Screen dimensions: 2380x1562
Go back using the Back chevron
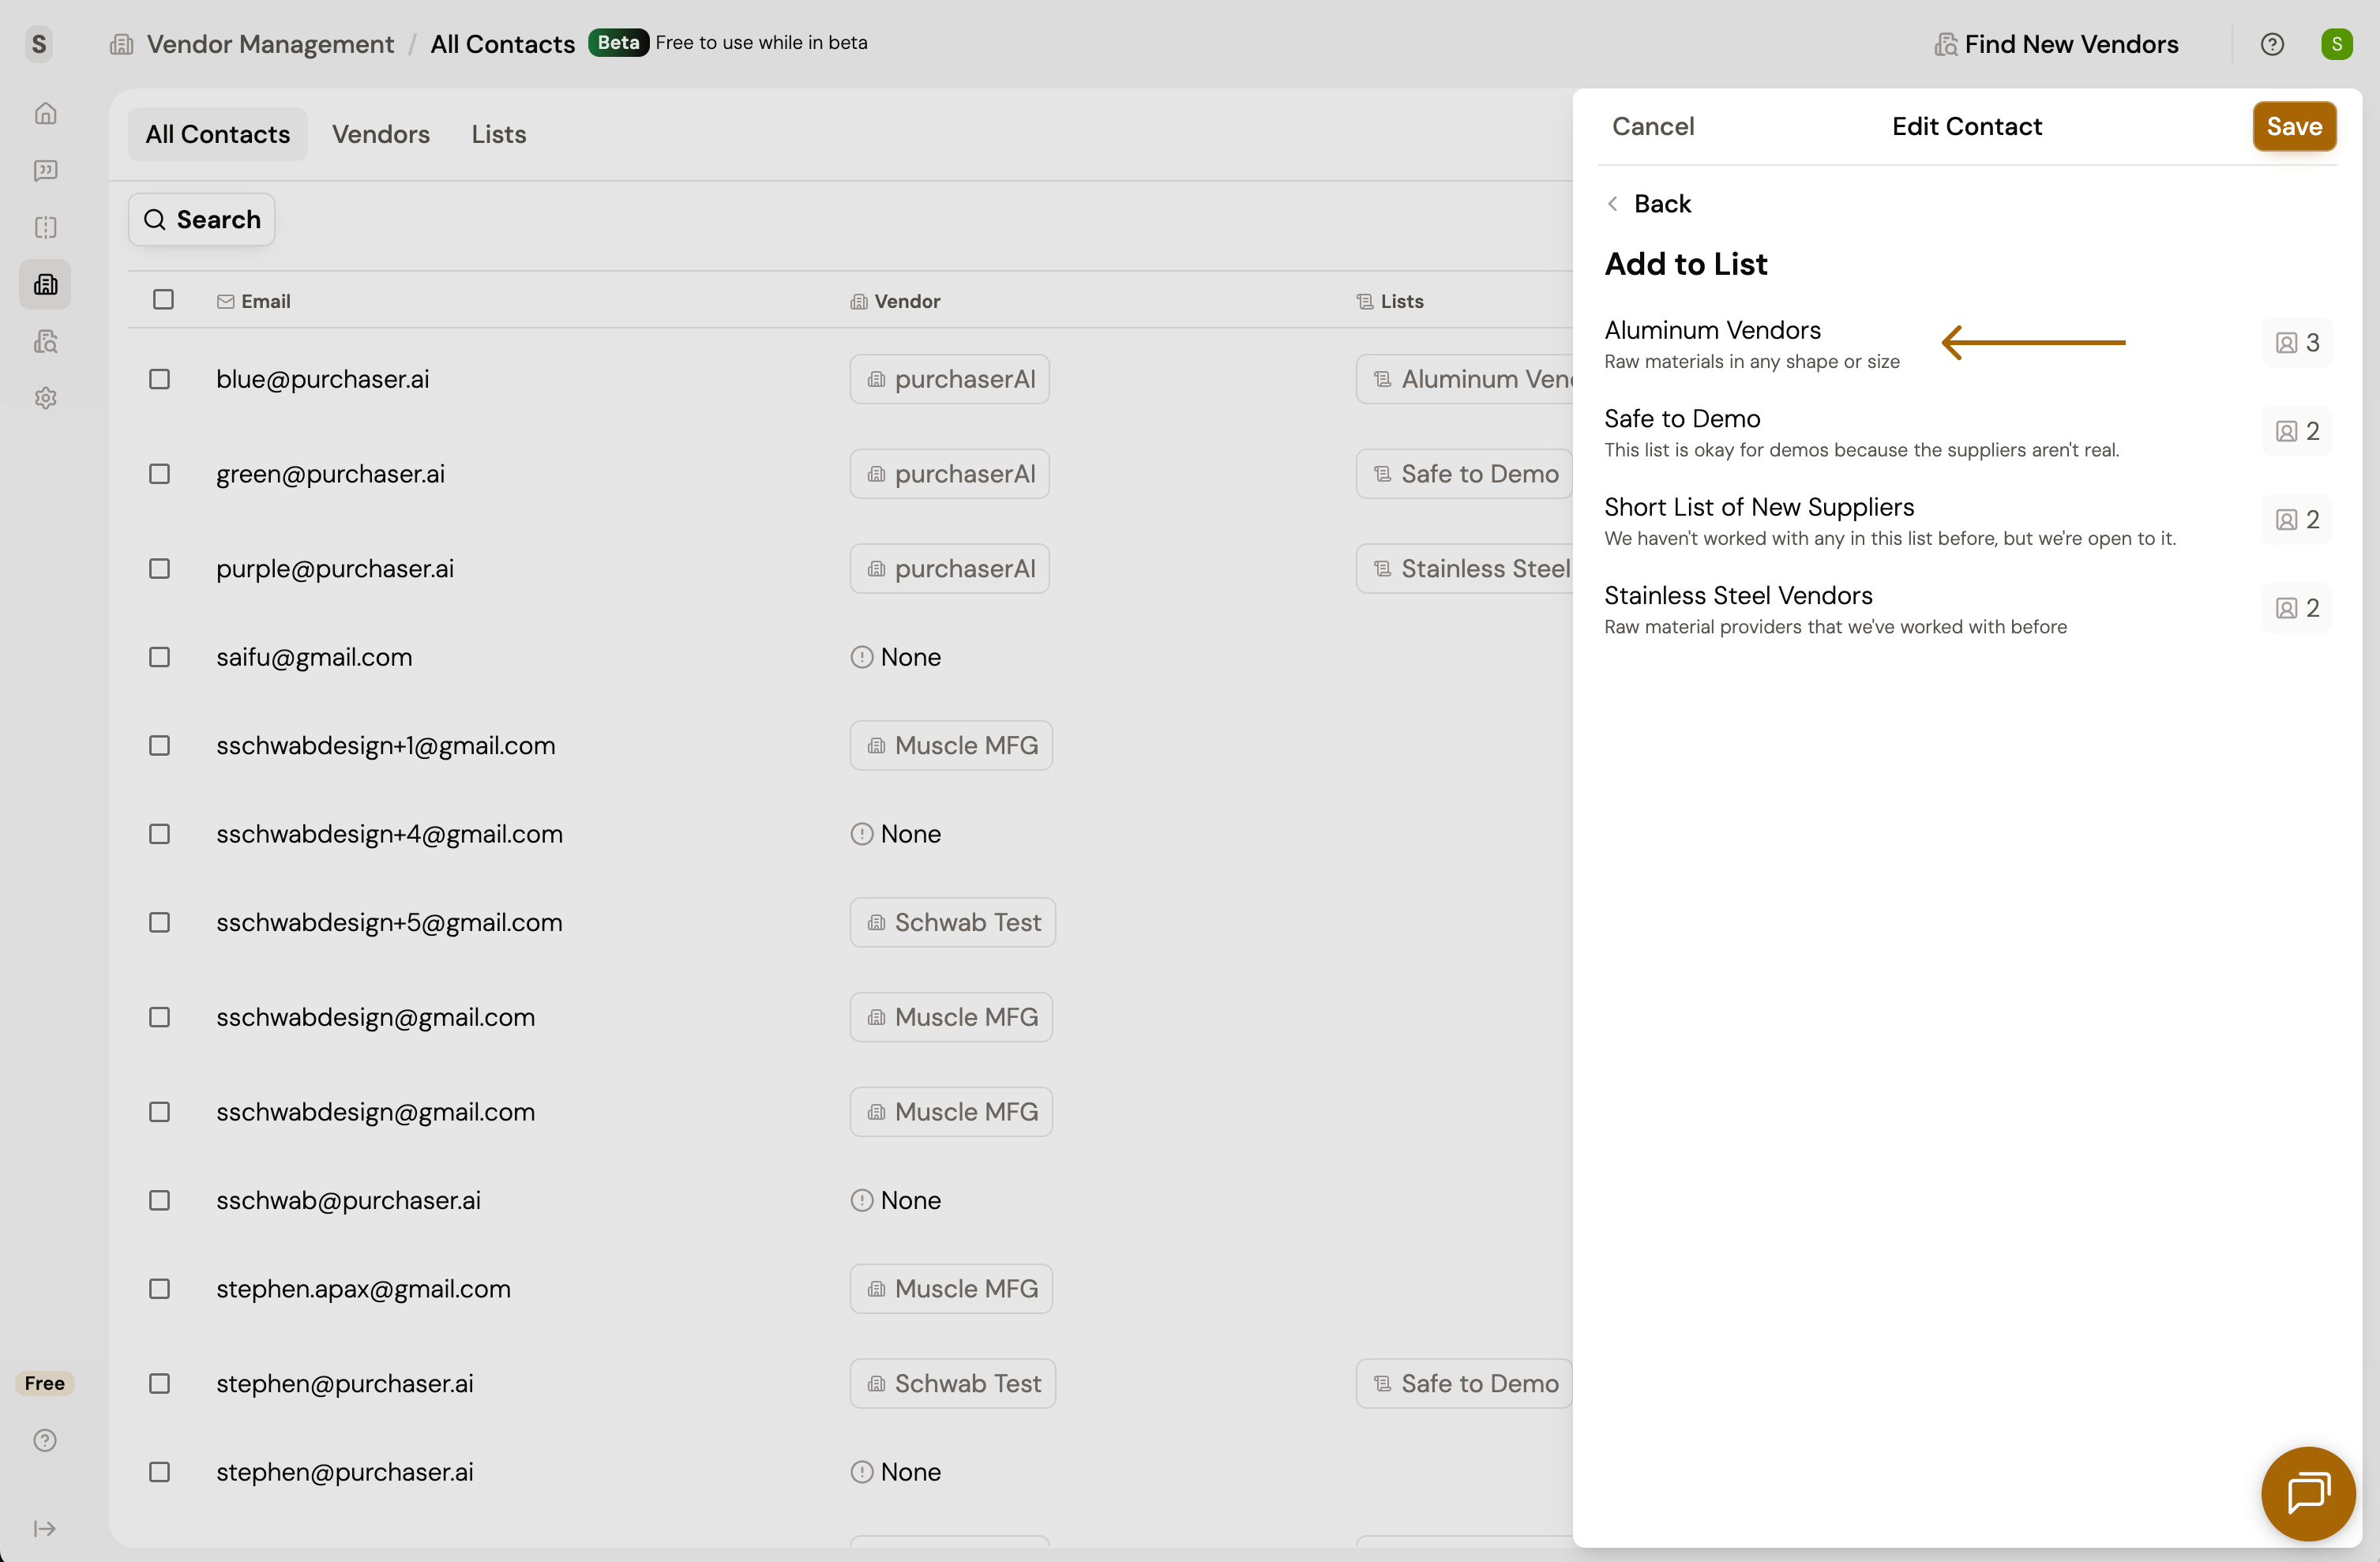[1648, 204]
